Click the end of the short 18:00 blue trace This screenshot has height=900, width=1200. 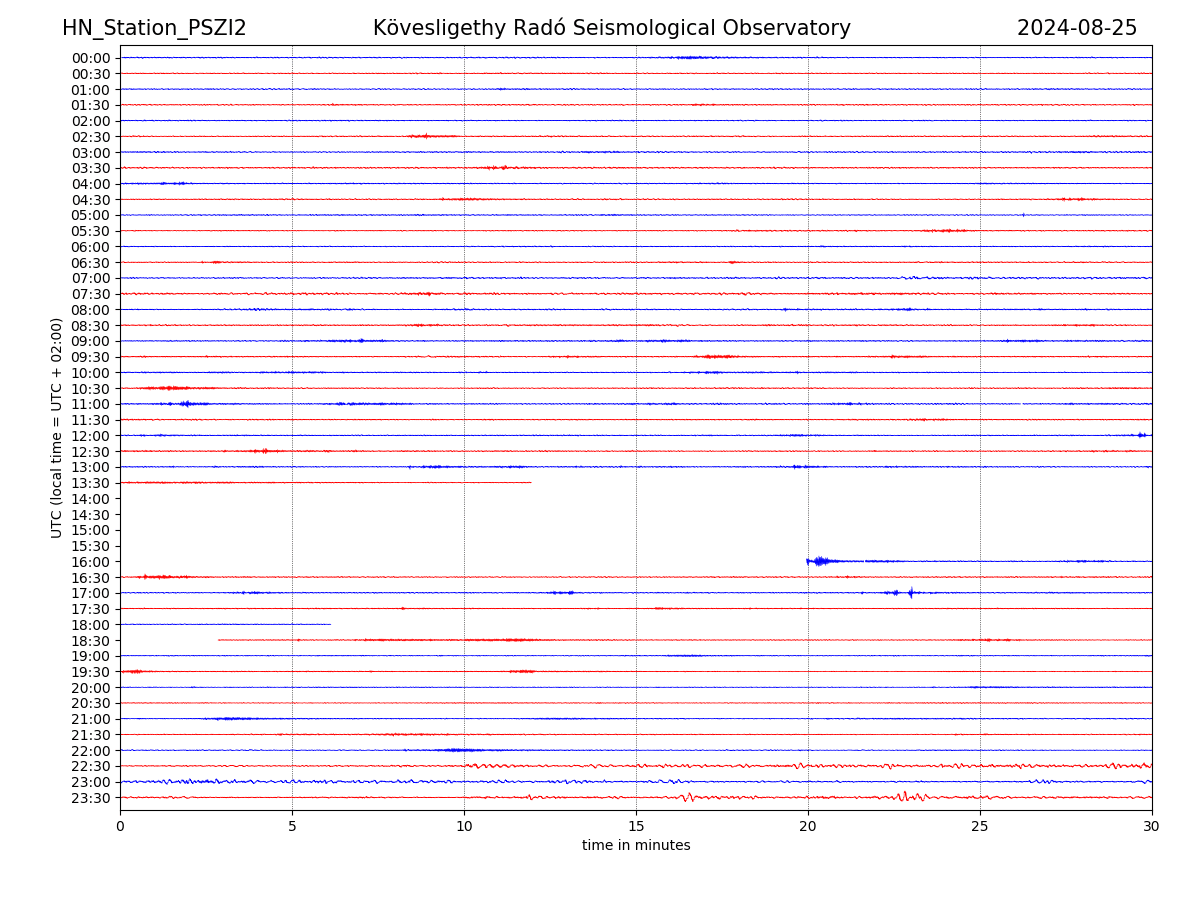329,624
